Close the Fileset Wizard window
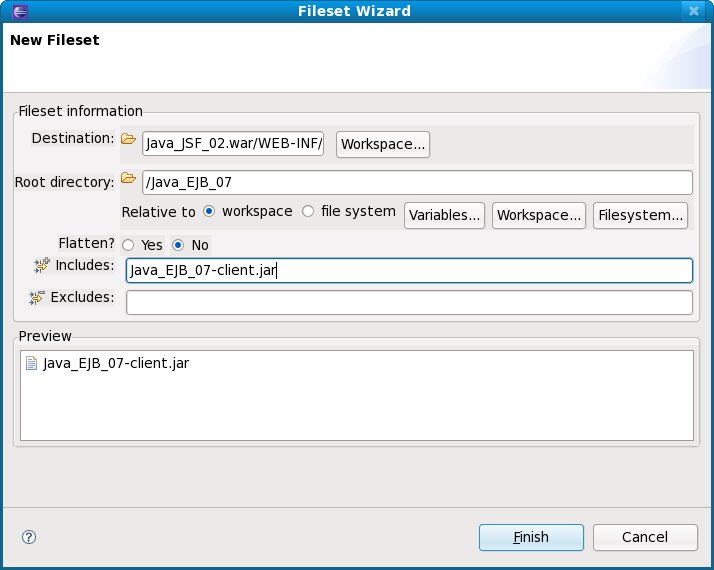The height and width of the screenshot is (570, 714). pos(693,11)
